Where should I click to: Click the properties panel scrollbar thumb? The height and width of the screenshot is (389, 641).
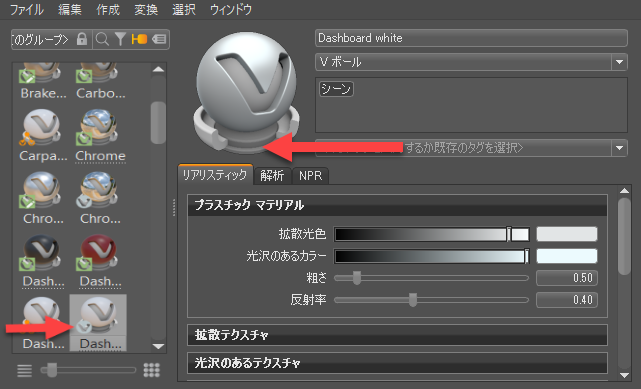624,237
